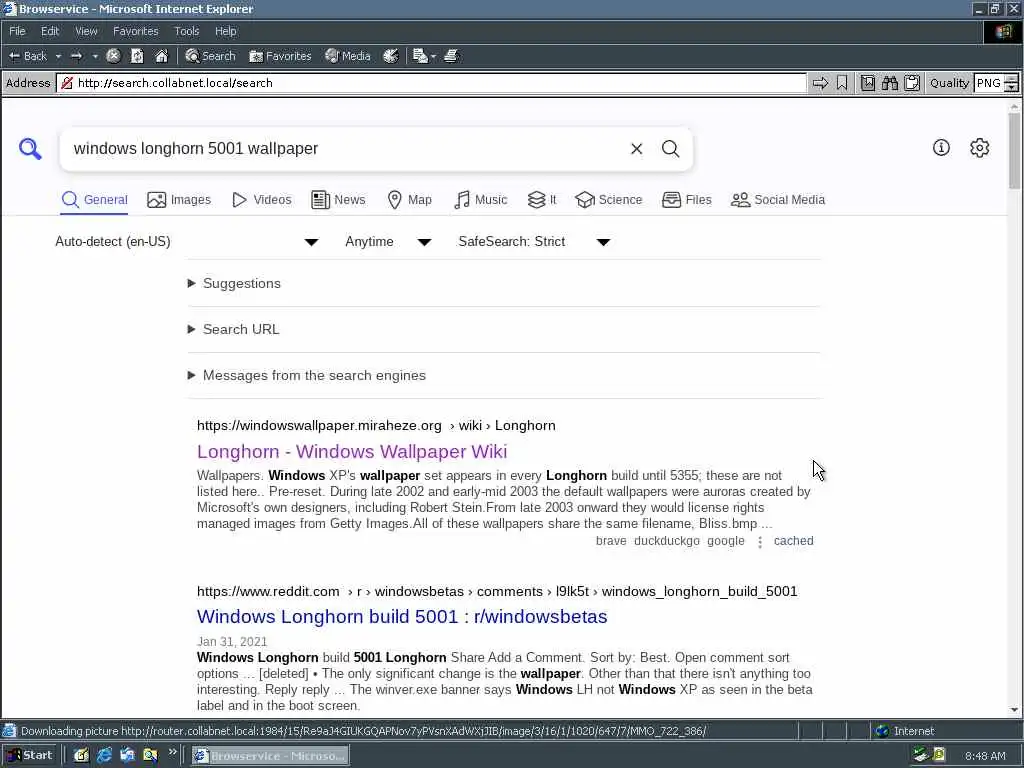The width and height of the screenshot is (1024, 768).
Task: Click the Refresh page icon
Action: coord(137,56)
